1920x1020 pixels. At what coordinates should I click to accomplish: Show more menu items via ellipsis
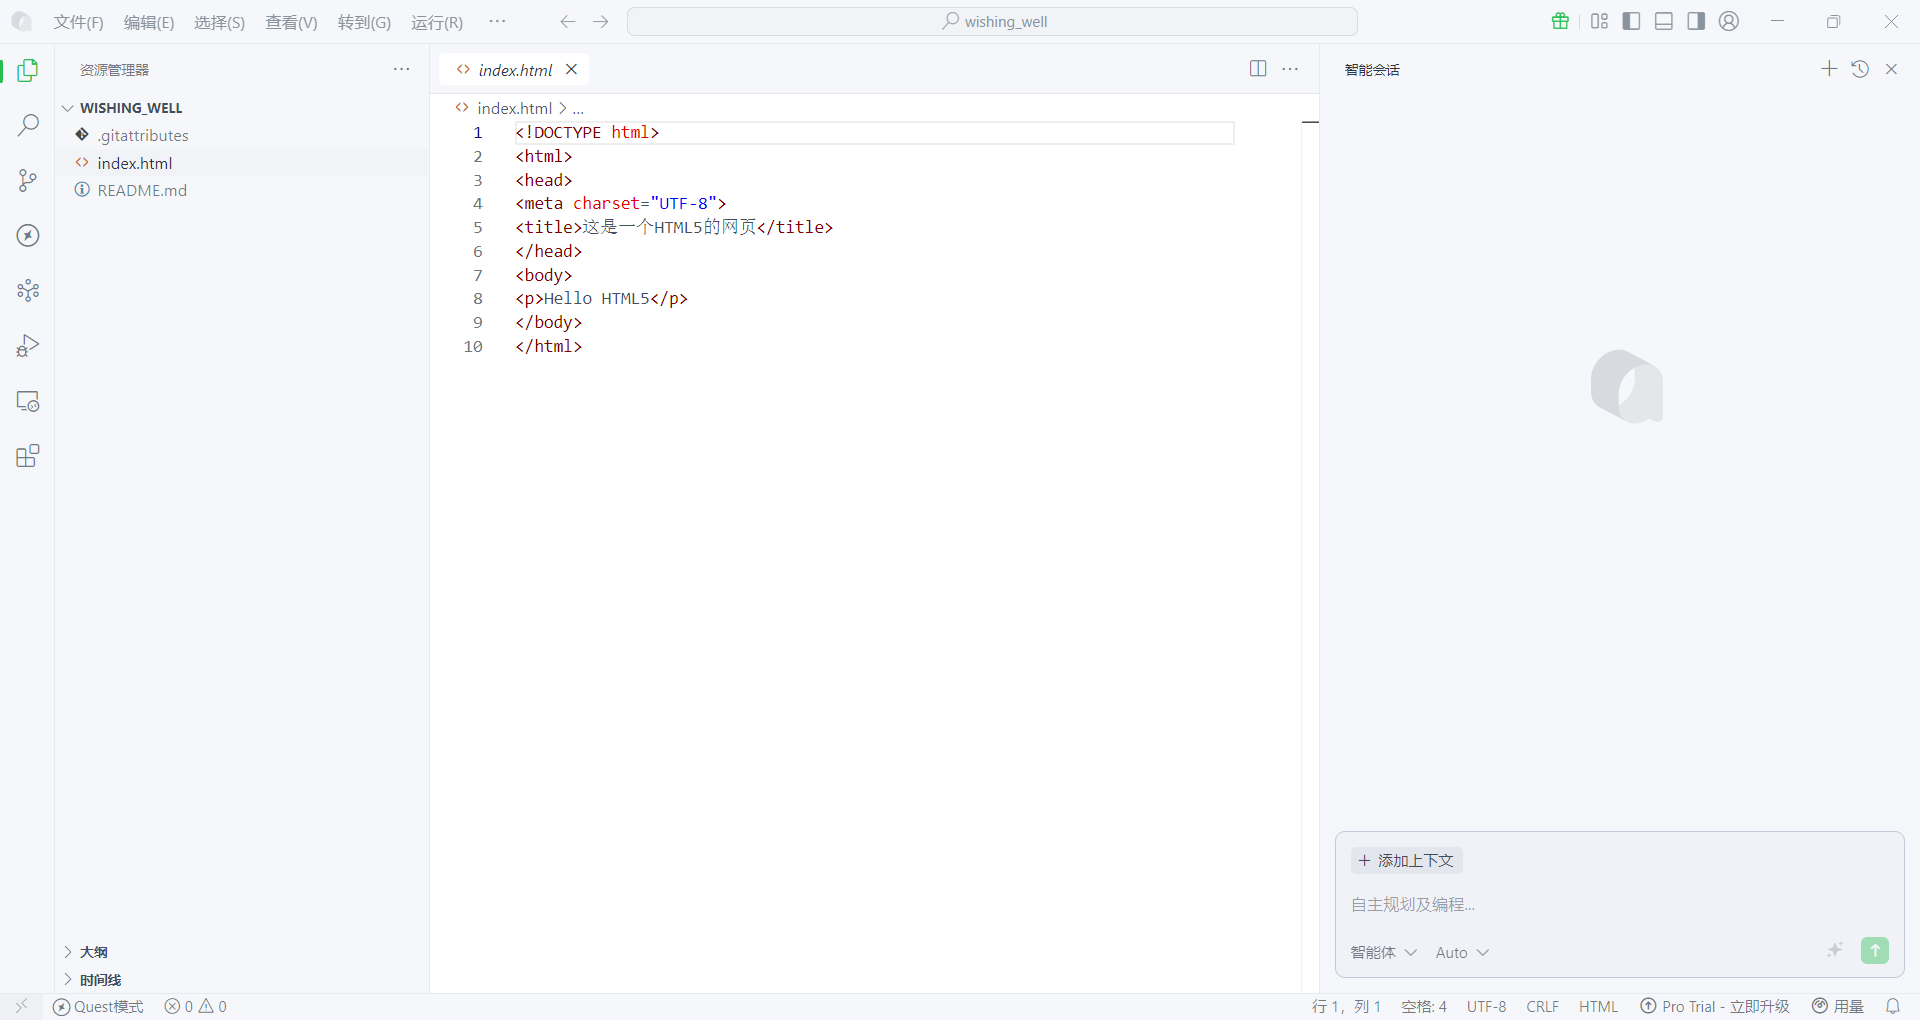point(497,21)
